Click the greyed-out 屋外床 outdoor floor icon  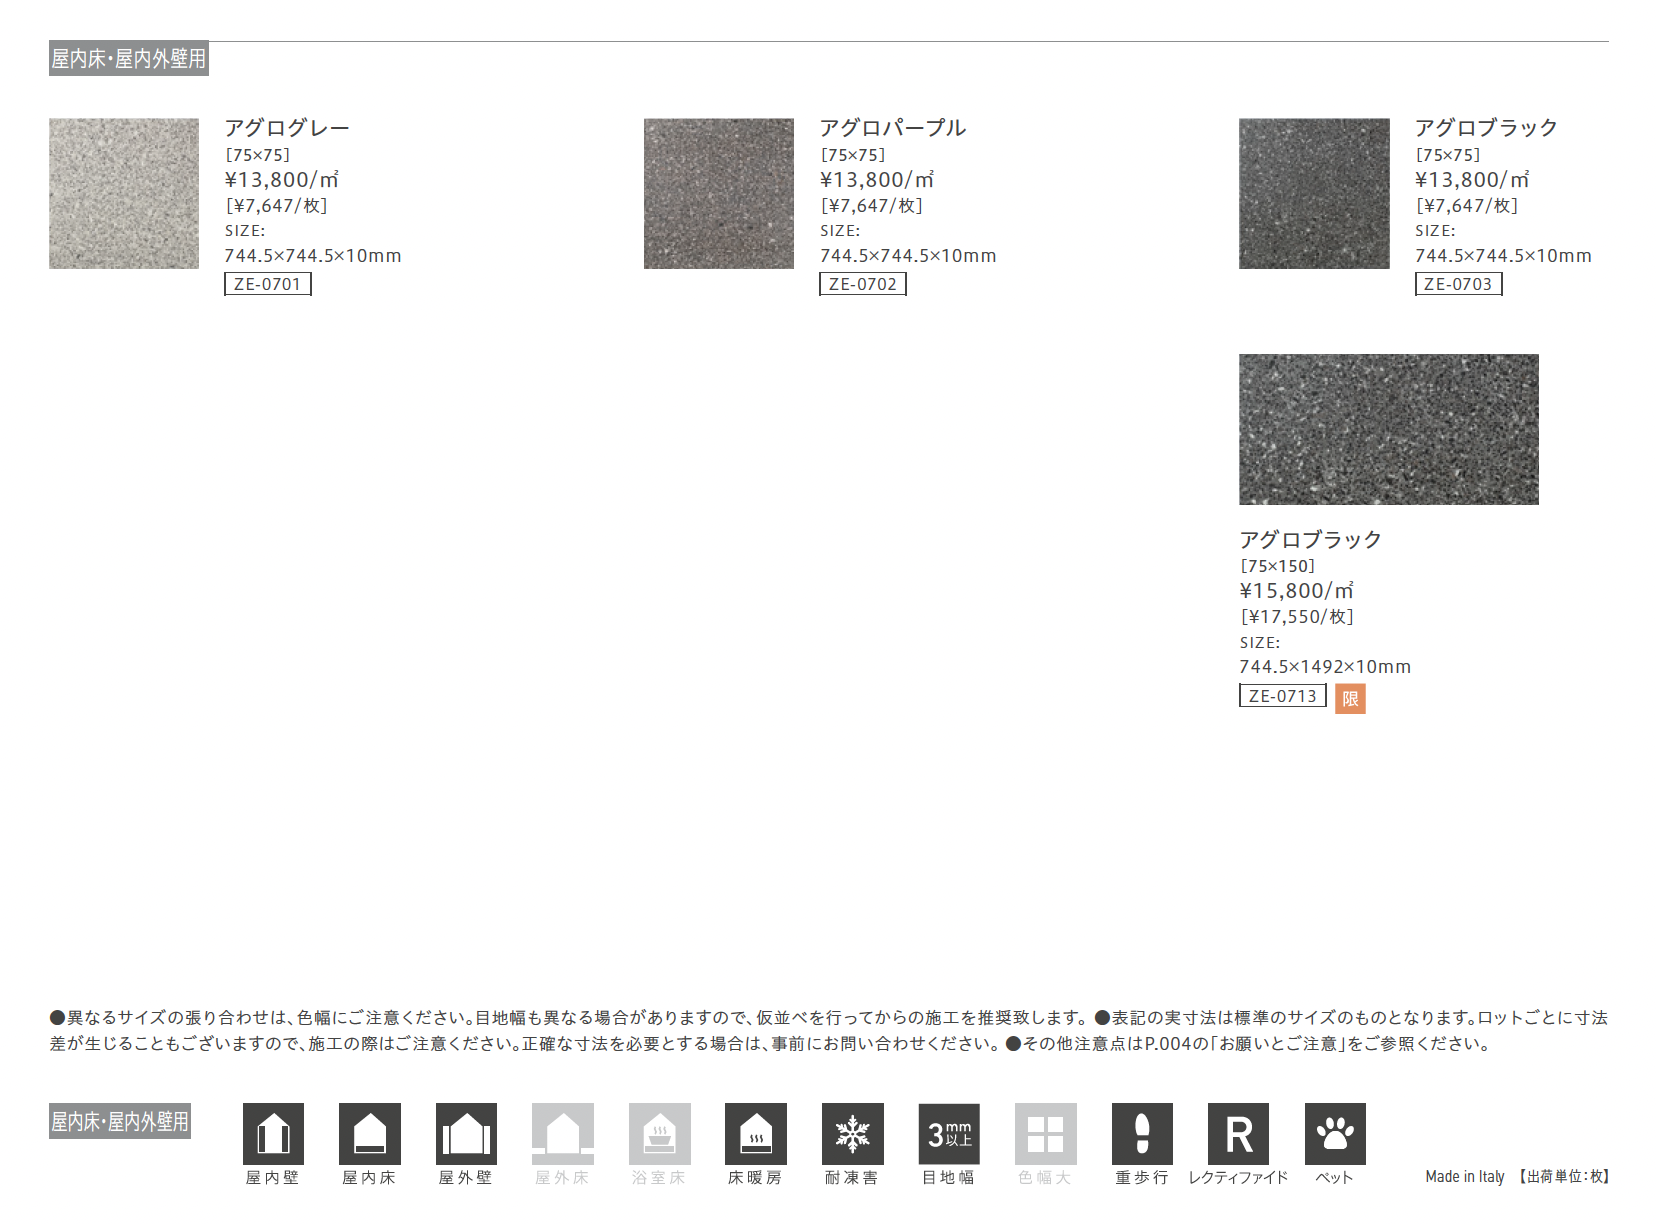[x=562, y=1134]
